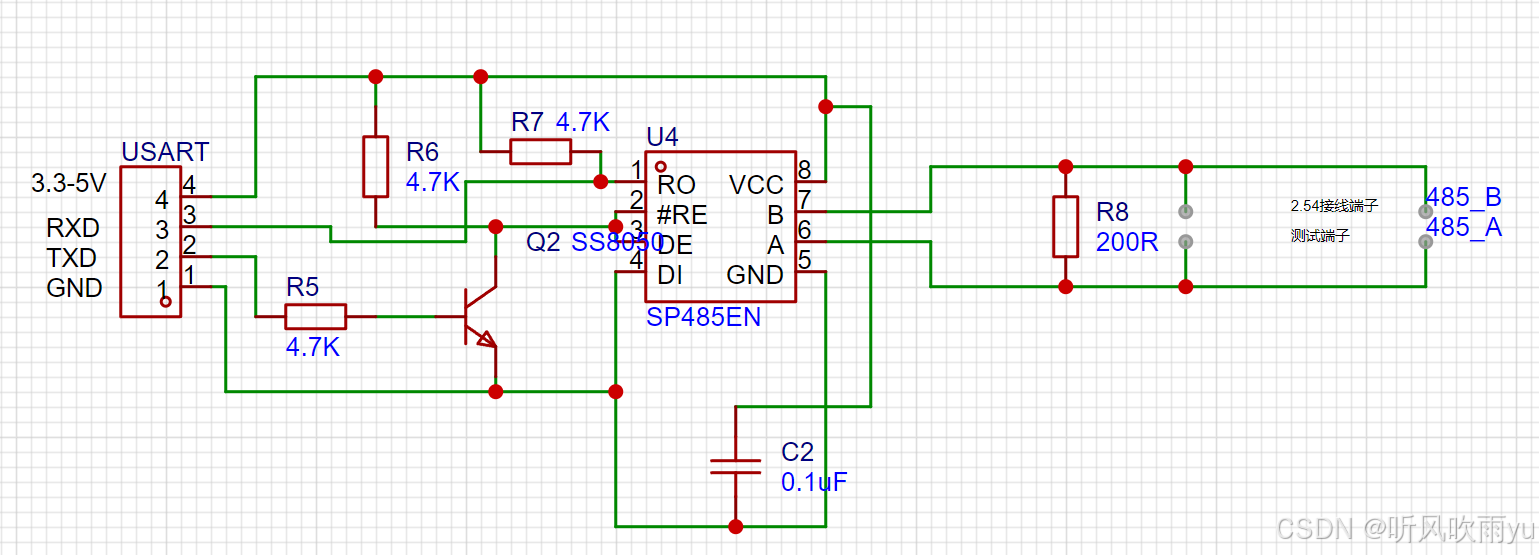Image resolution: width=1539 pixels, height=555 pixels.
Task: Click the SP485EN part name
Action: [x=703, y=318]
